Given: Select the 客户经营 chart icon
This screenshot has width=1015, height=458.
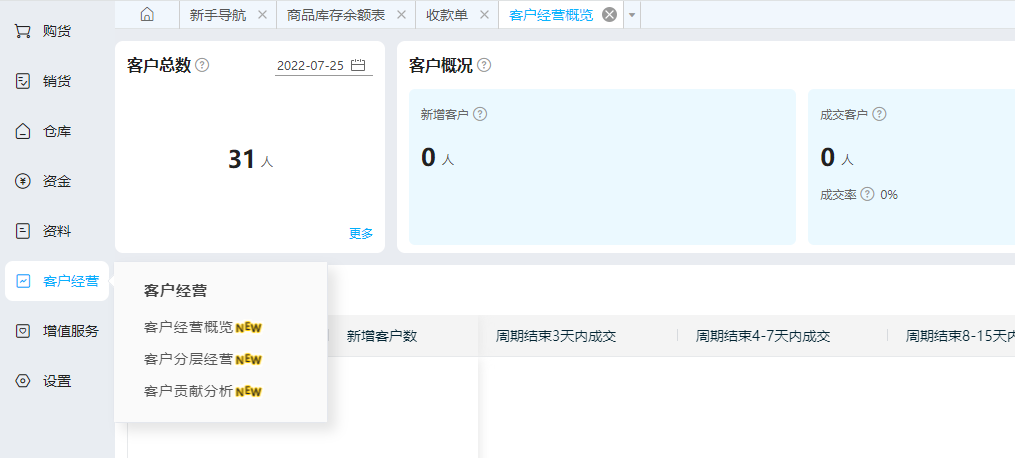Looking at the screenshot, I should (23, 281).
